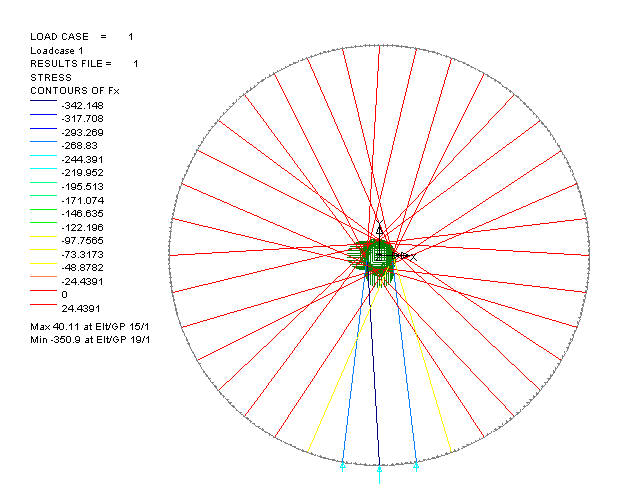Click the left cyan support arrow at rim bottom
The height and width of the screenshot is (500, 630).
coord(342,466)
